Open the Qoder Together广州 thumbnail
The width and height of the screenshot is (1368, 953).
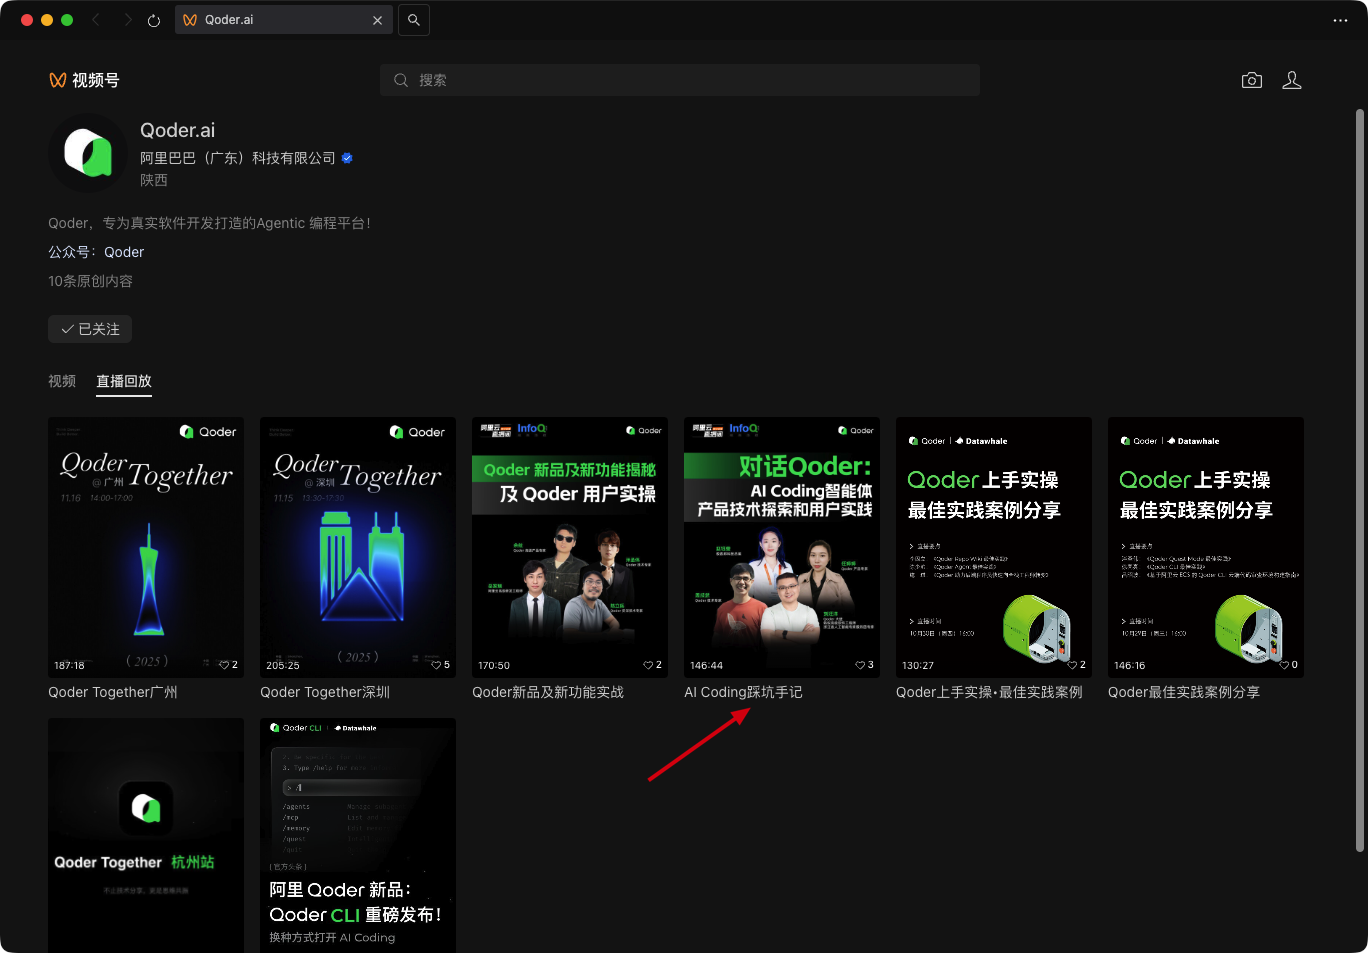pyautogui.click(x=146, y=547)
